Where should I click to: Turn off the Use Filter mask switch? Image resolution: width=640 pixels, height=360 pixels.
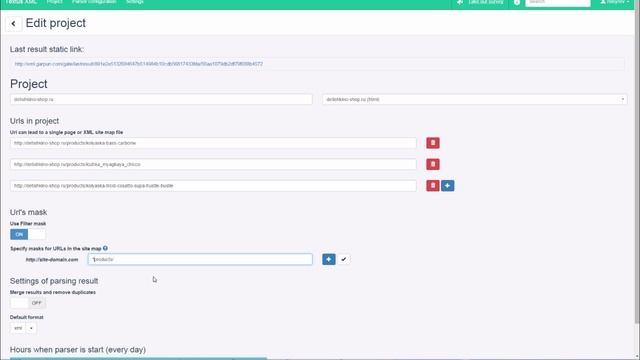(x=28, y=234)
